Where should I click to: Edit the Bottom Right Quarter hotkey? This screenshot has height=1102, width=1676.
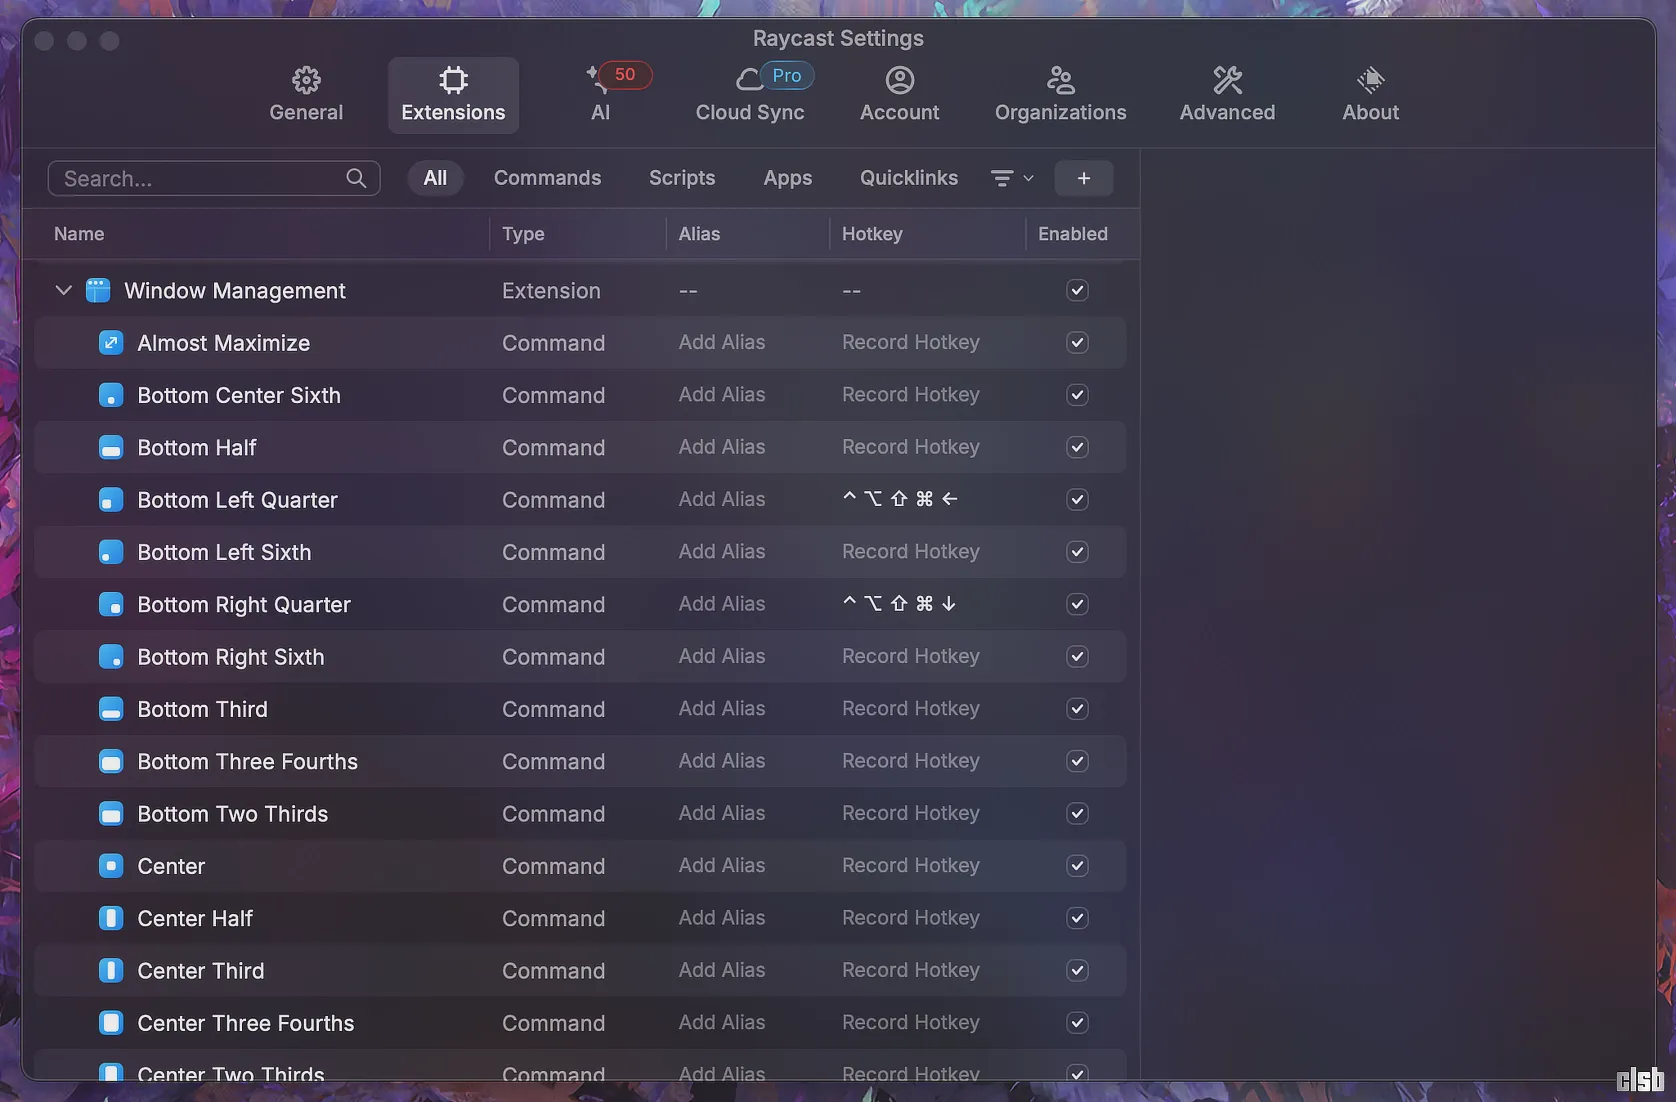click(x=900, y=603)
